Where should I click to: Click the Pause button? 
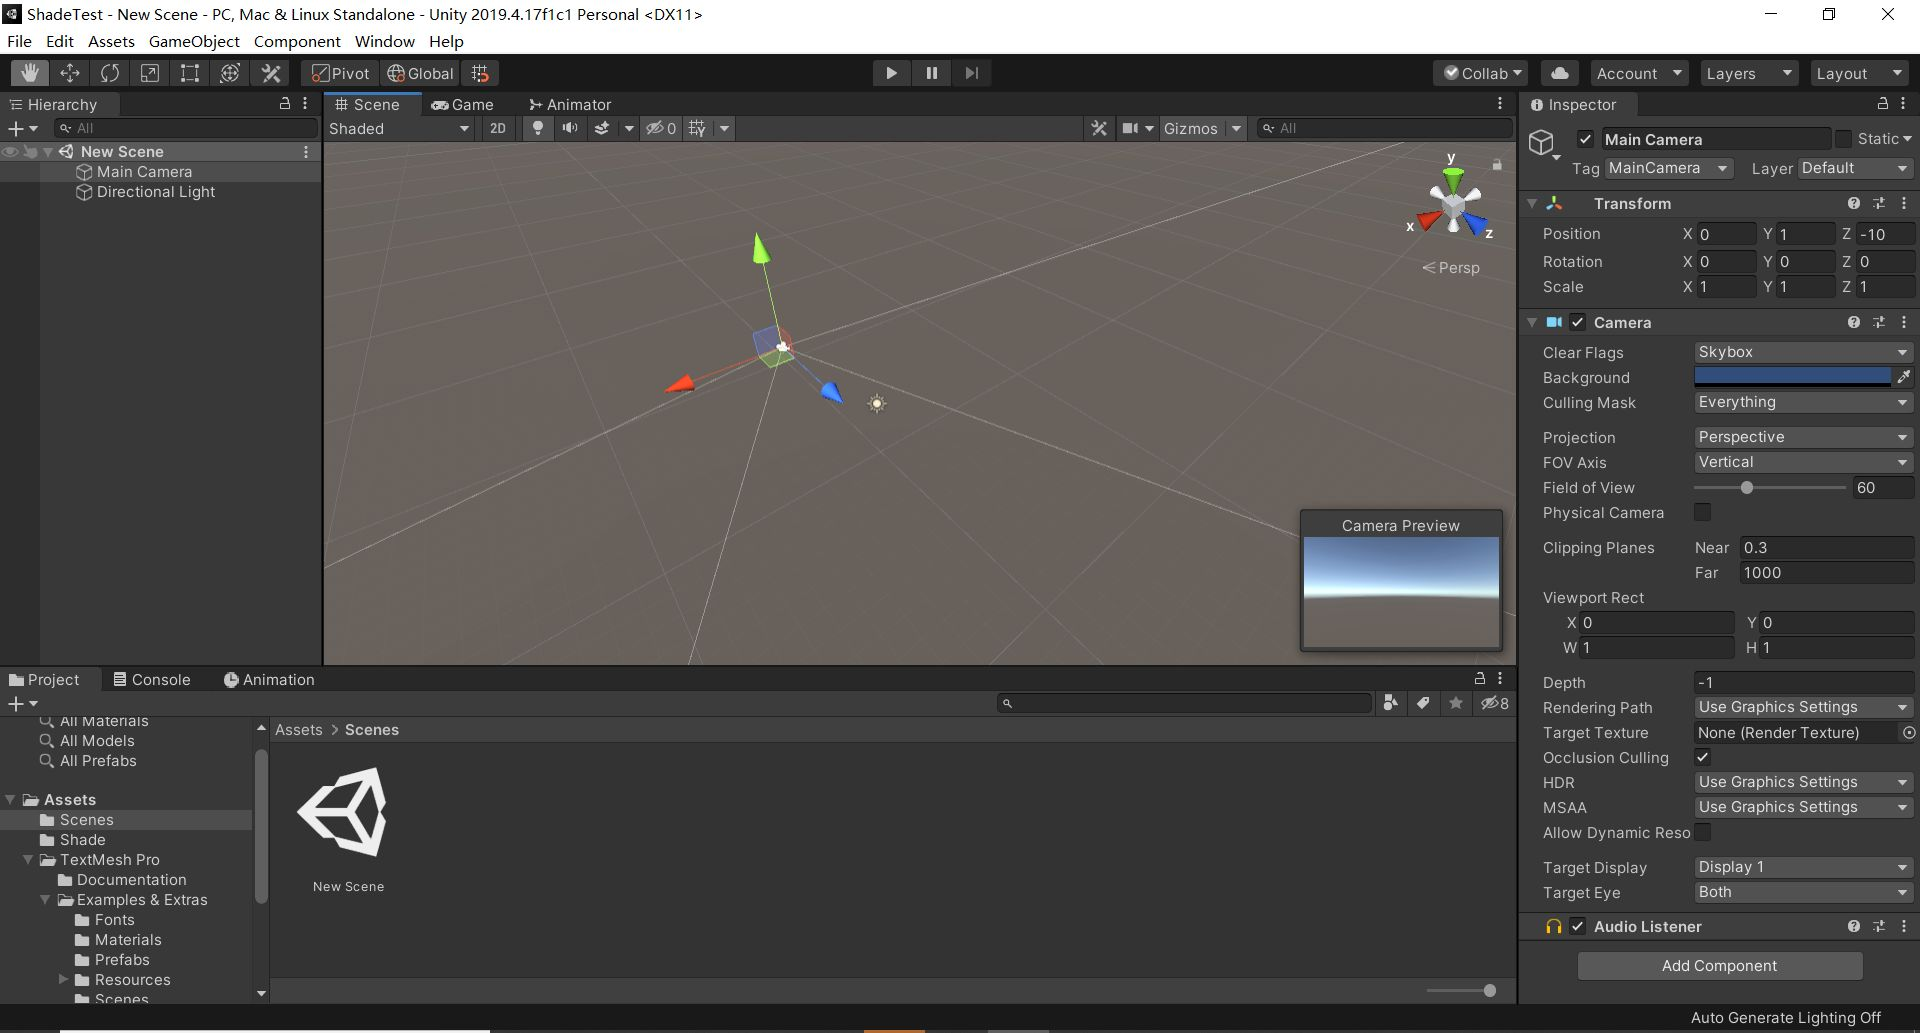pos(931,73)
